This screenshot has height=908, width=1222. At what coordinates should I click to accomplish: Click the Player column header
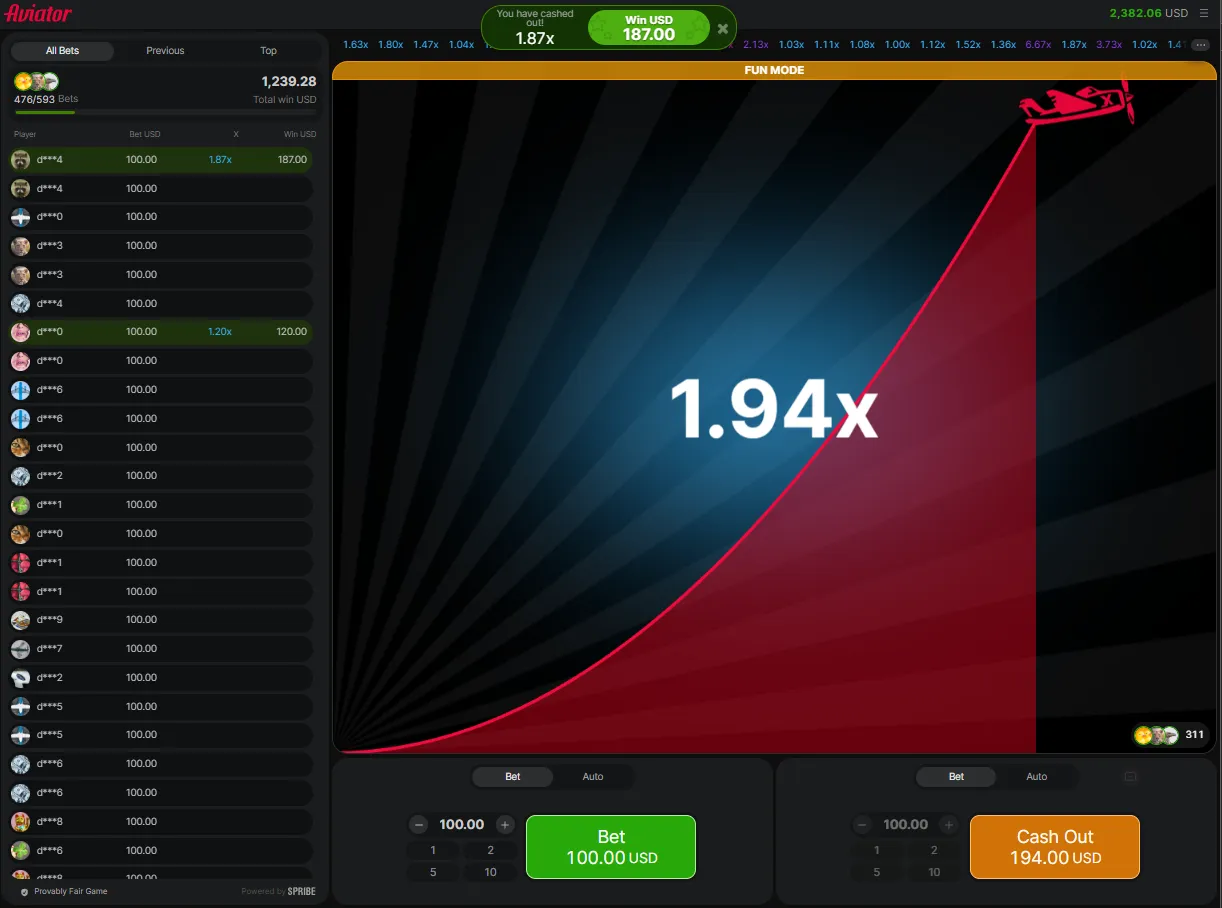(x=25, y=134)
